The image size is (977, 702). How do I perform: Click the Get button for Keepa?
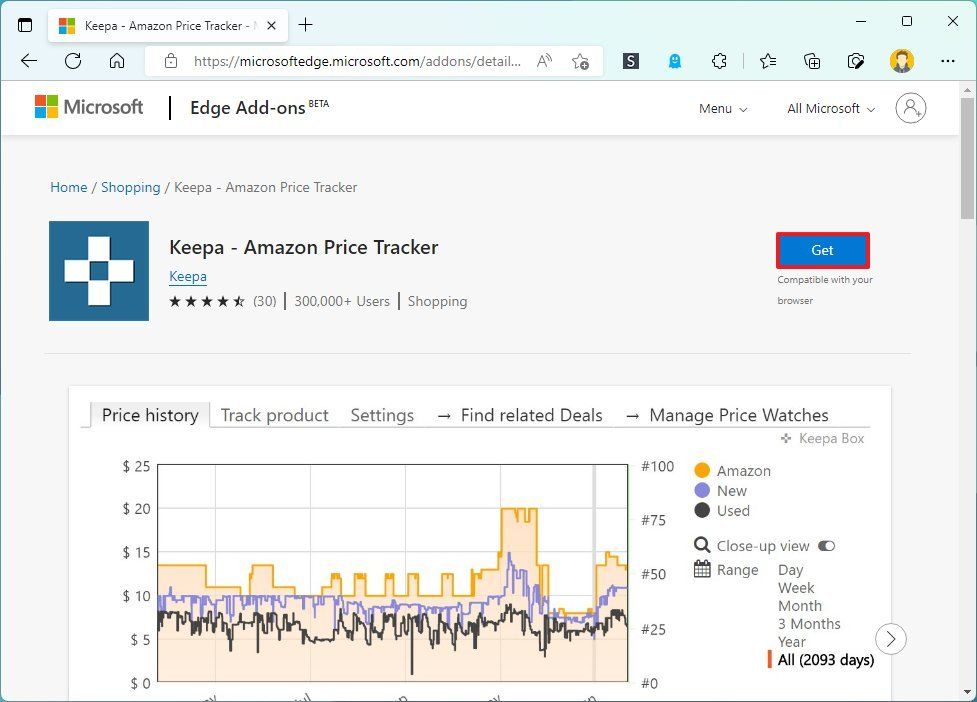click(x=822, y=250)
